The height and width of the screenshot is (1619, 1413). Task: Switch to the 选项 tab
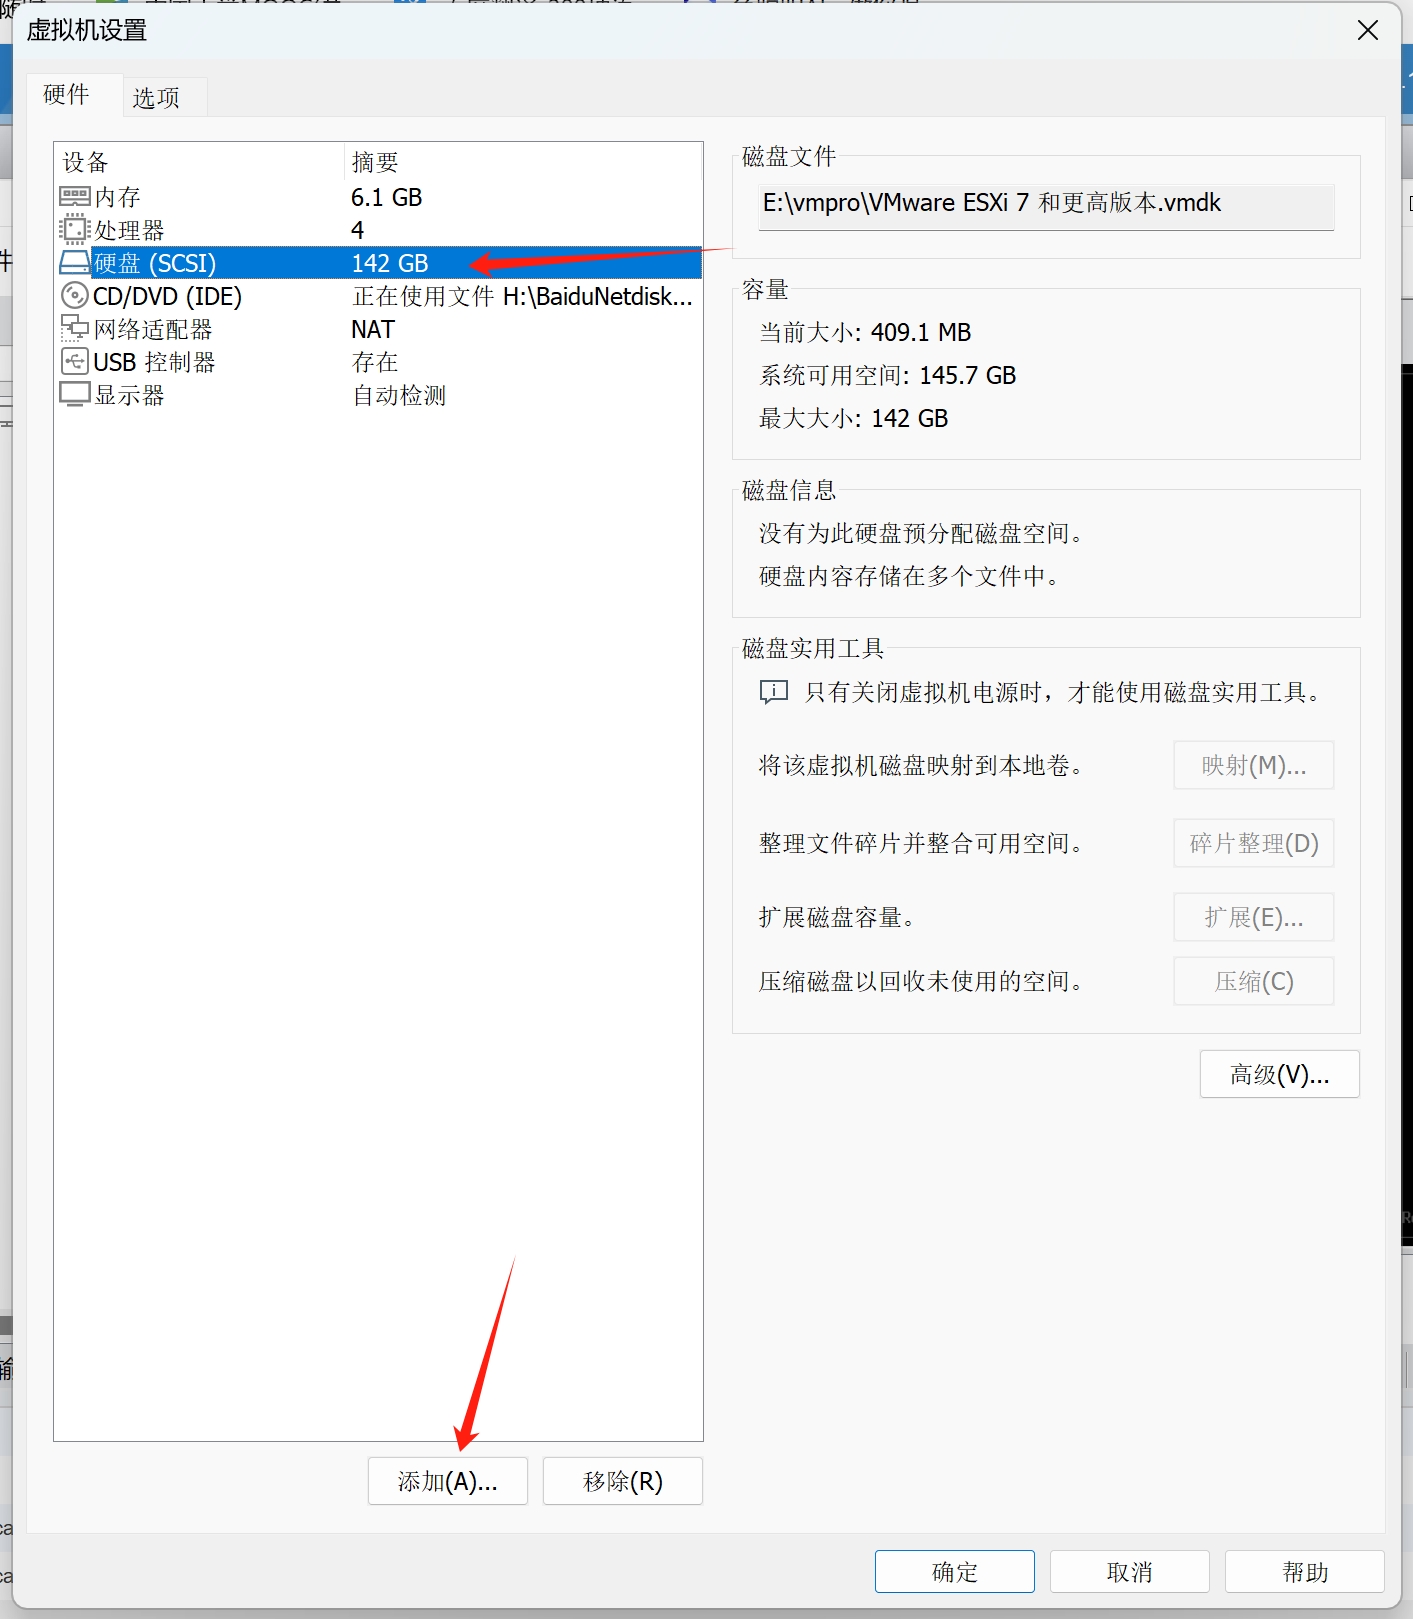[157, 98]
